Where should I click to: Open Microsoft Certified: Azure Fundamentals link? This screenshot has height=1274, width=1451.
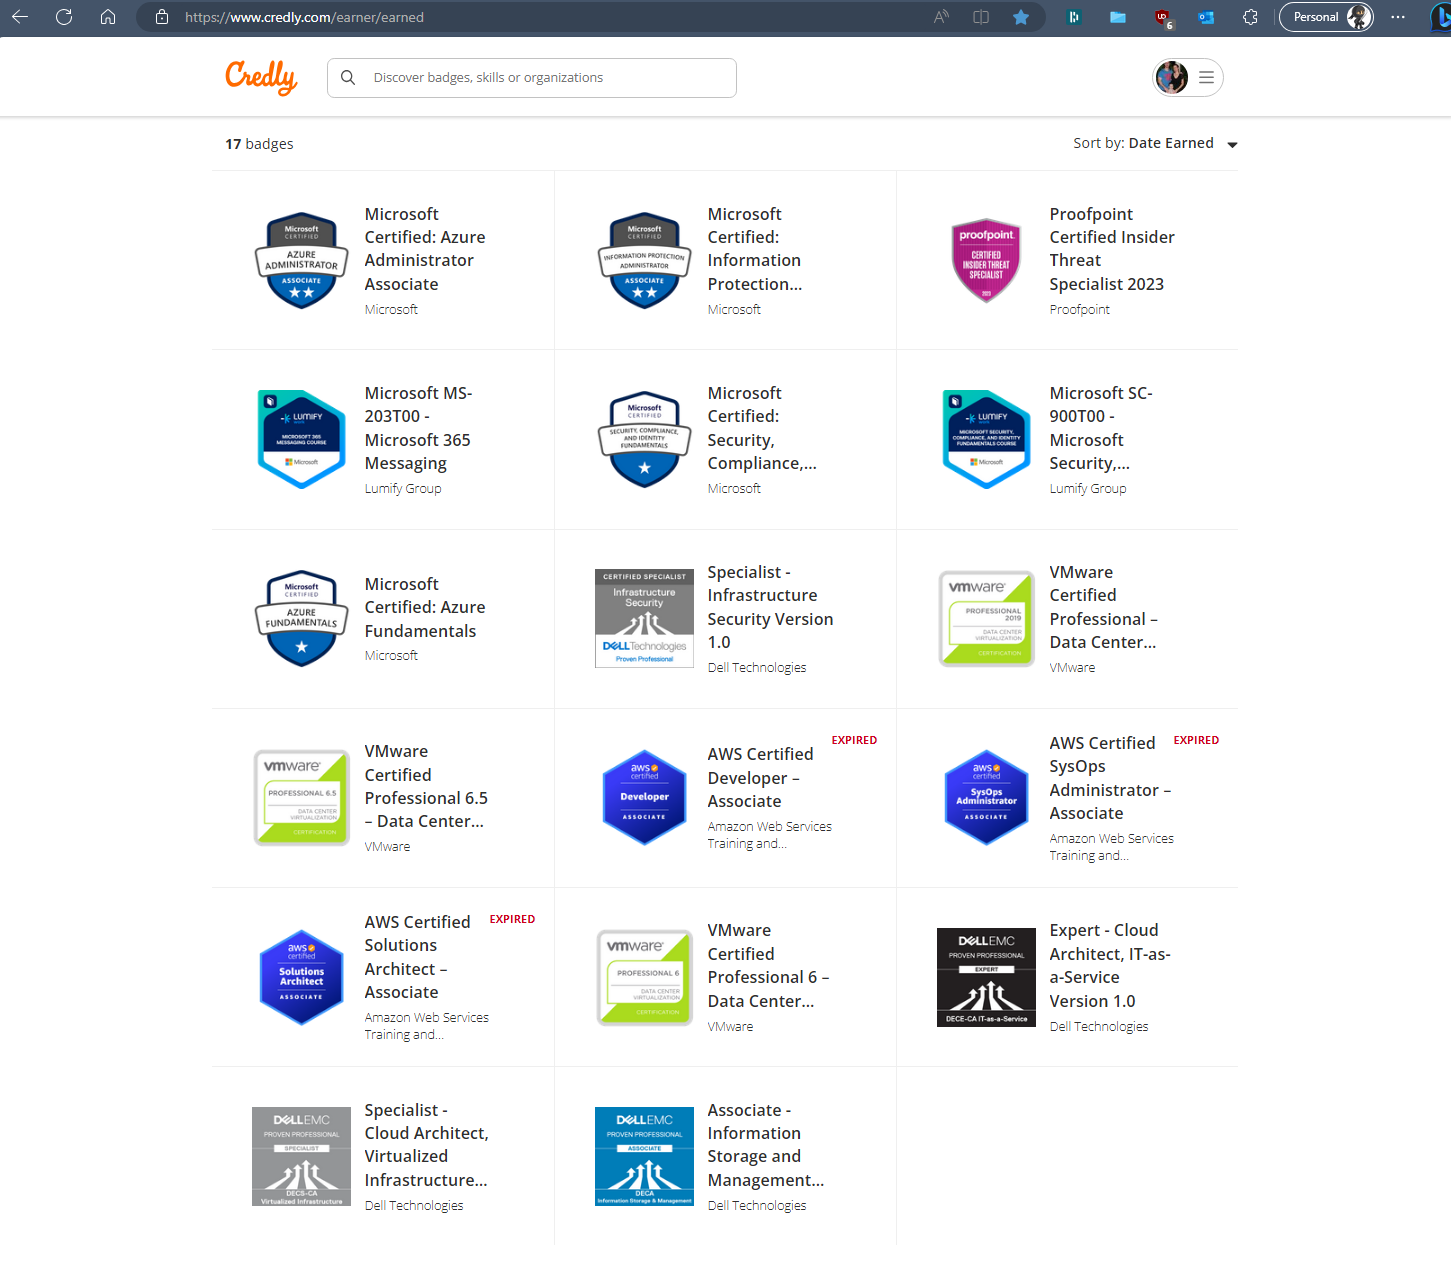point(424,607)
